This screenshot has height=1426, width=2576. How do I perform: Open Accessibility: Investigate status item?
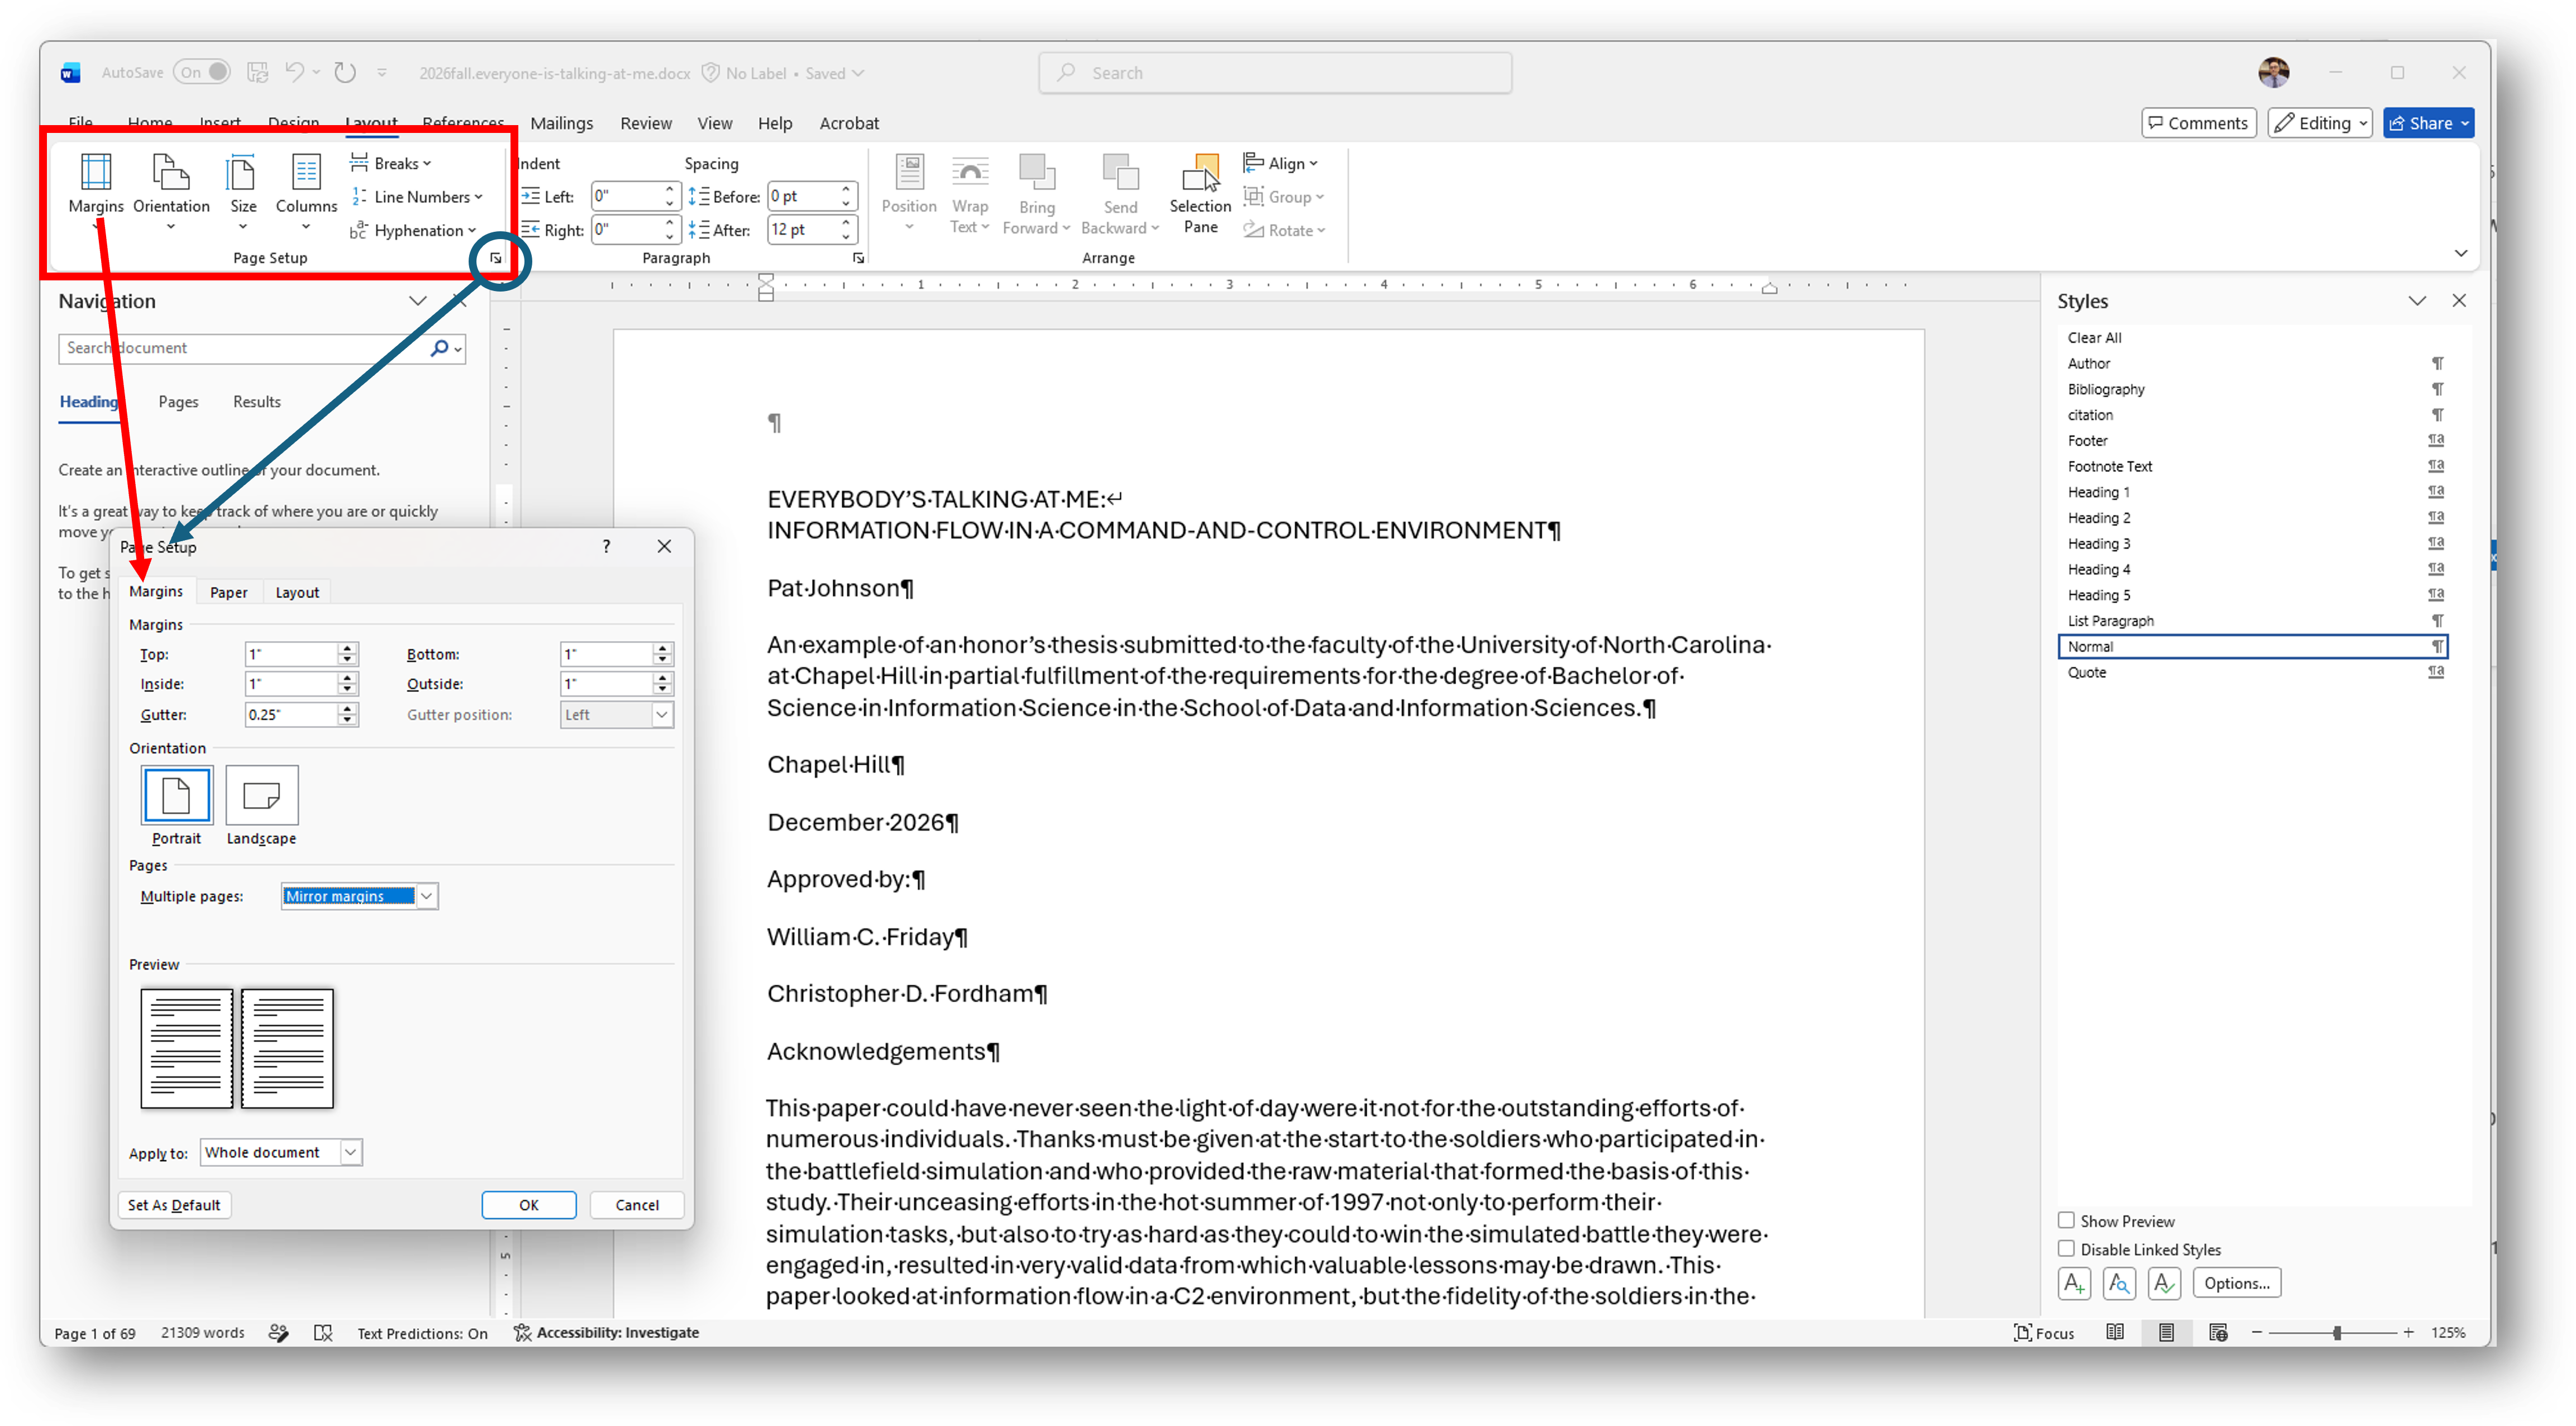pyautogui.click(x=606, y=1332)
